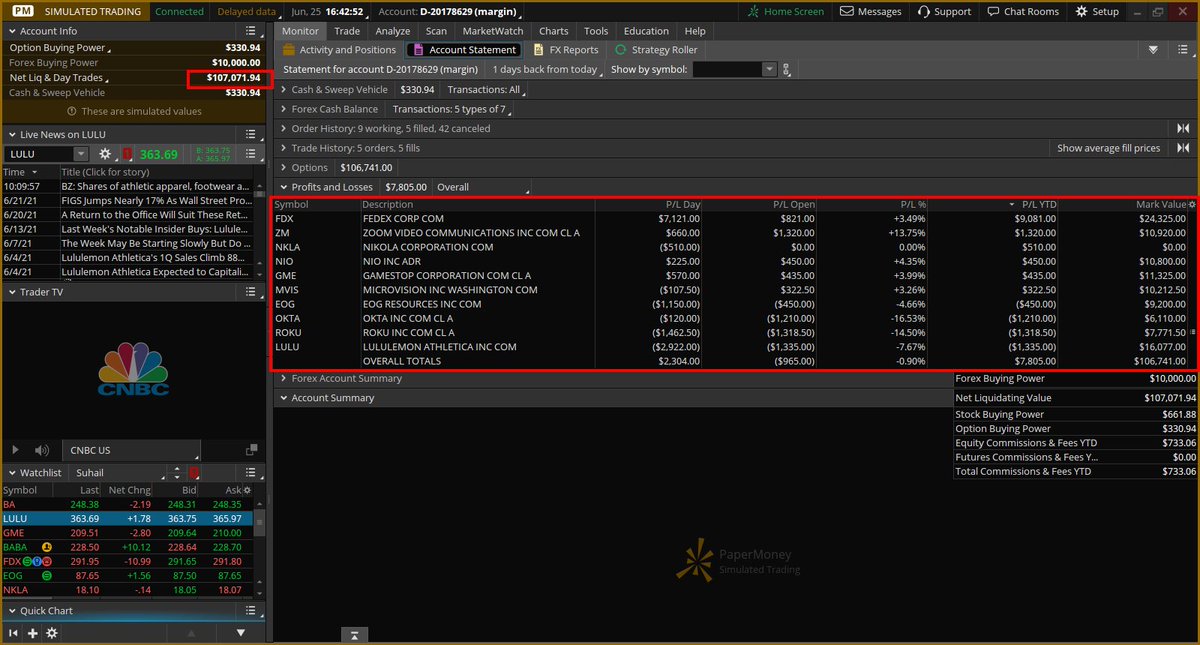Open 'FIGS Jumps Nearly 17%' news story
This screenshot has height=645, width=1200.
[x=155, y=200]
